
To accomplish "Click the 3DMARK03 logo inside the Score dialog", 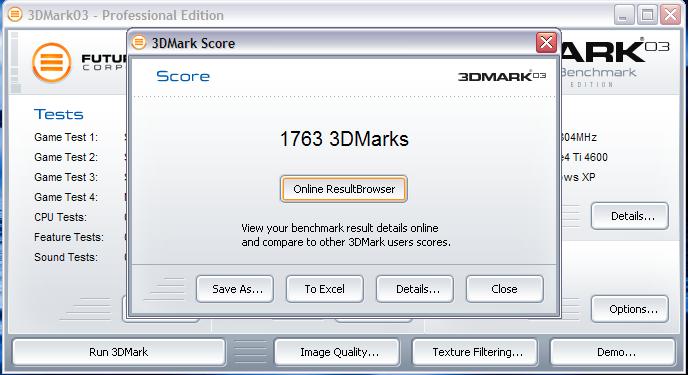I will point(502,76).
